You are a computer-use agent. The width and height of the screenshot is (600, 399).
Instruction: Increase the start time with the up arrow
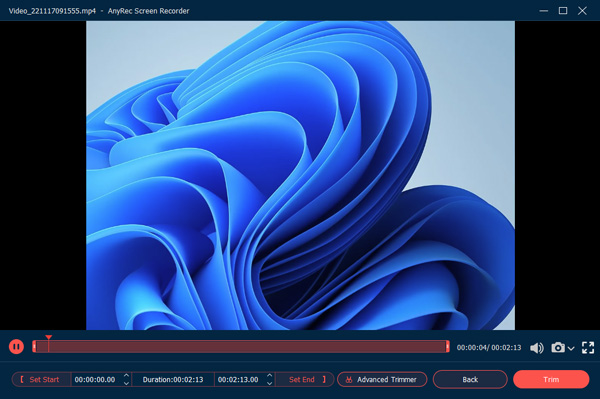click(x=126, y=376)
